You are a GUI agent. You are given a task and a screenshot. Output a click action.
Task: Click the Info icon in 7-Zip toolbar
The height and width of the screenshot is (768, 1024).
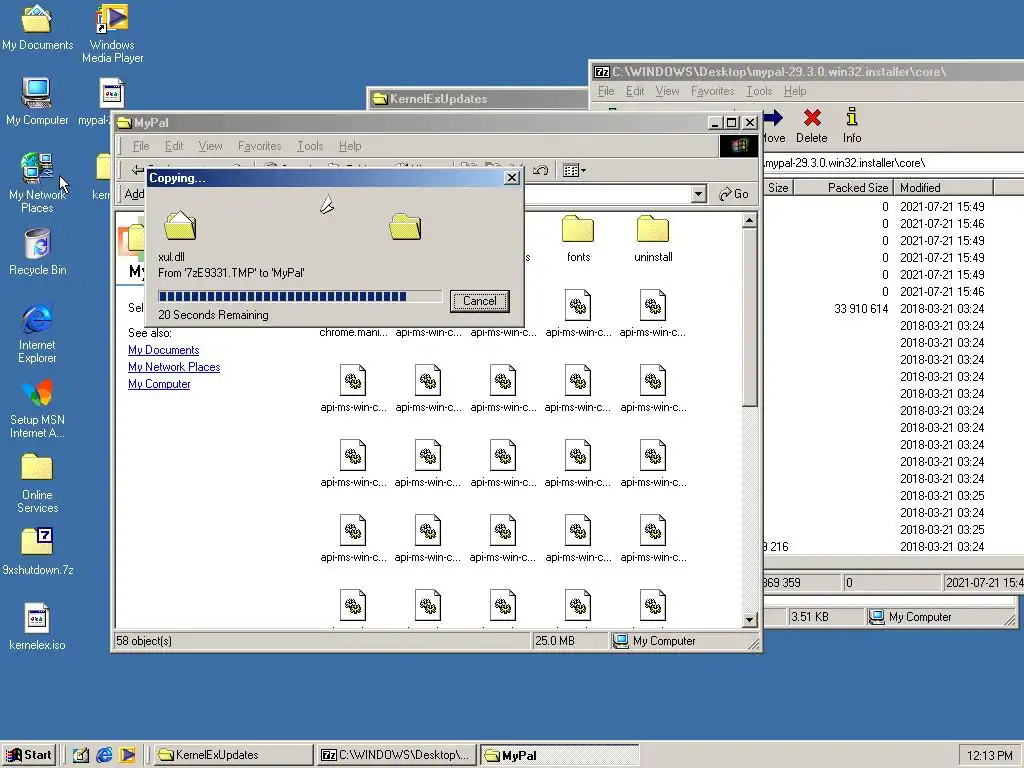(852, 125)
